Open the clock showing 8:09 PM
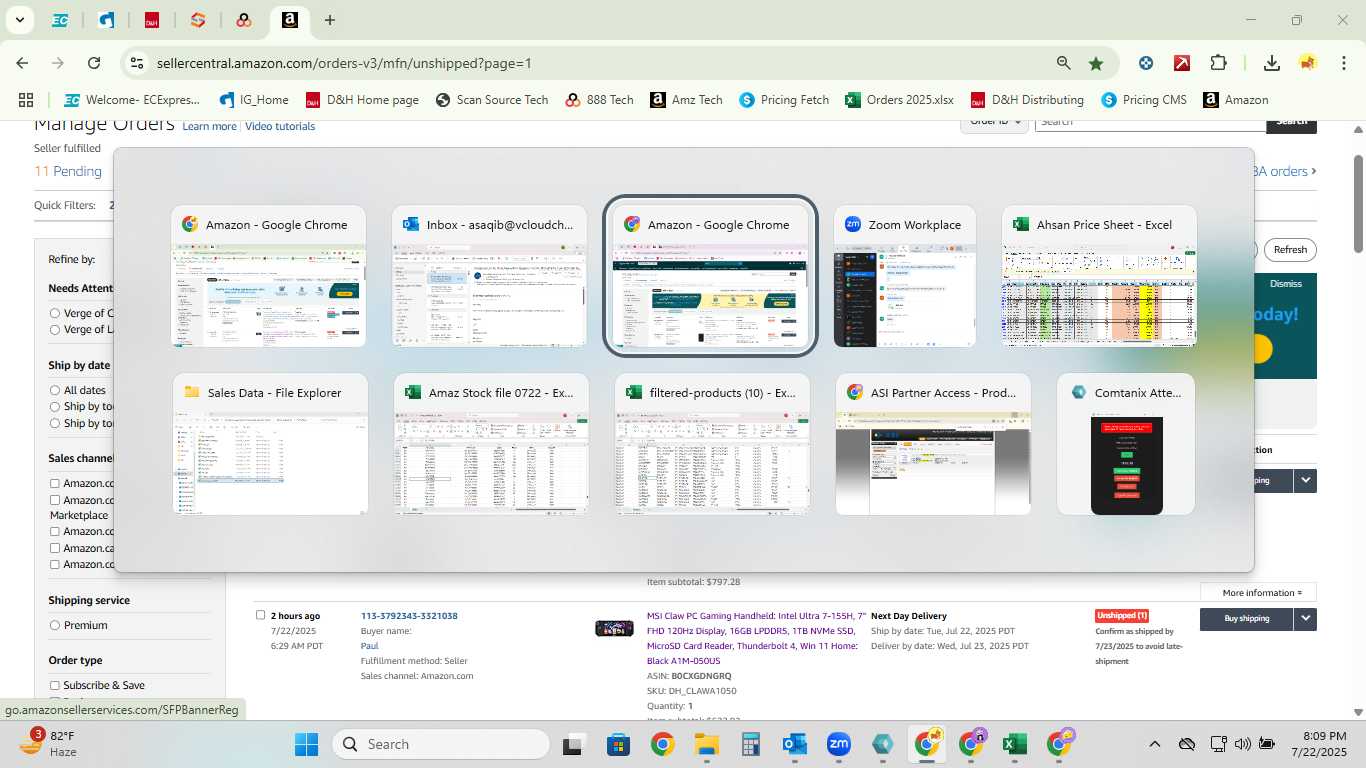The image size is (1366, 768). [1319, 744]
